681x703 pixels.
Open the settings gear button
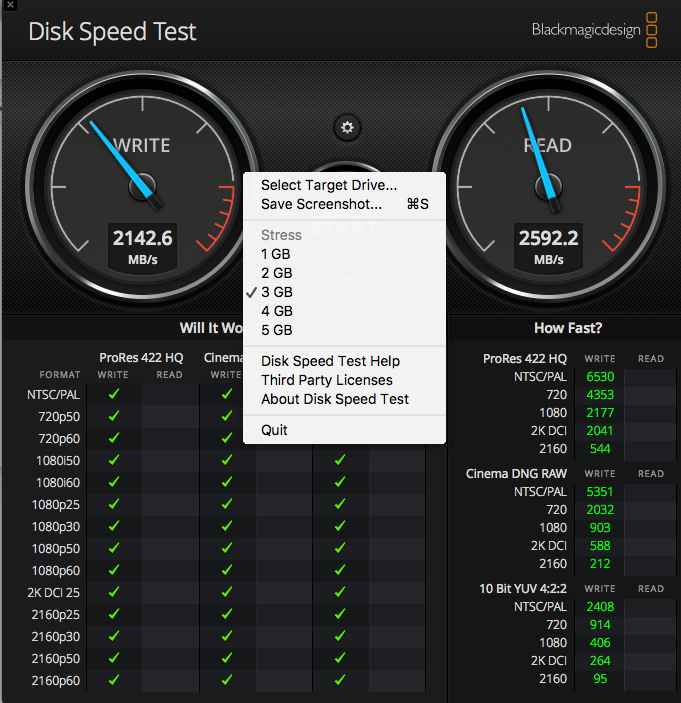pyautogui.click(x=347, y=128)
